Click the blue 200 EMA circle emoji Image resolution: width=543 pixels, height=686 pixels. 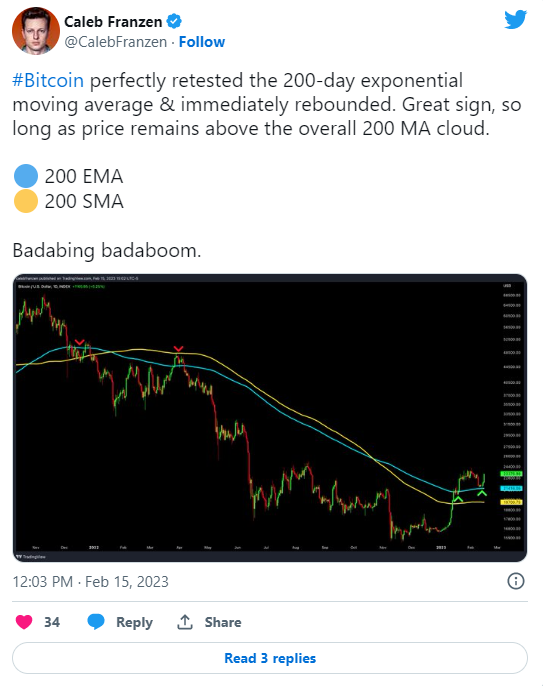(26, 176)
